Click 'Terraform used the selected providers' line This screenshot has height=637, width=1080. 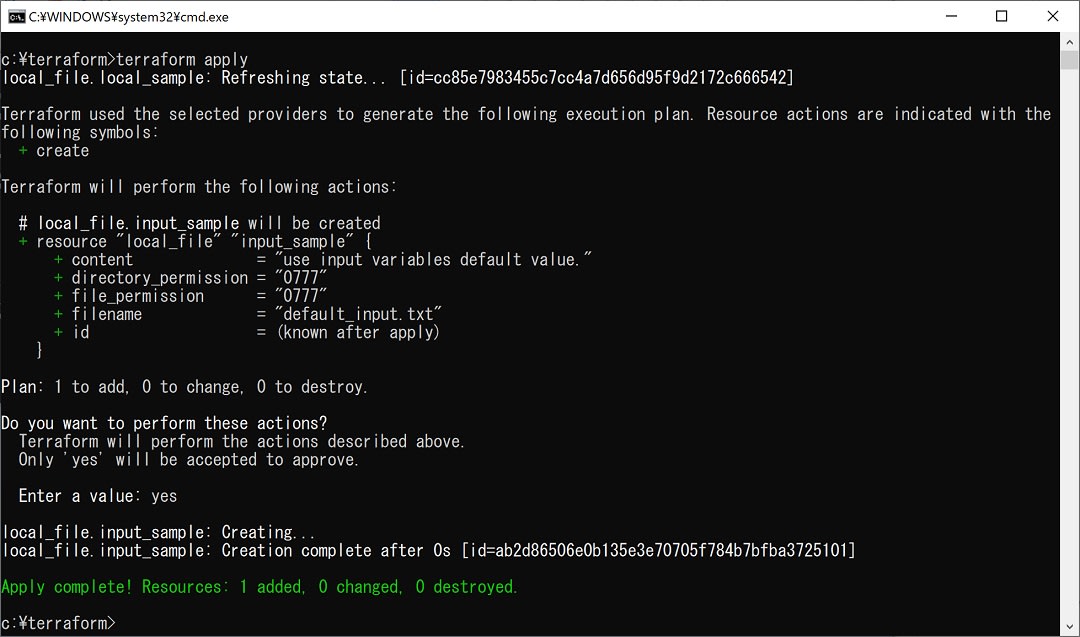click(x=526, y=123)
